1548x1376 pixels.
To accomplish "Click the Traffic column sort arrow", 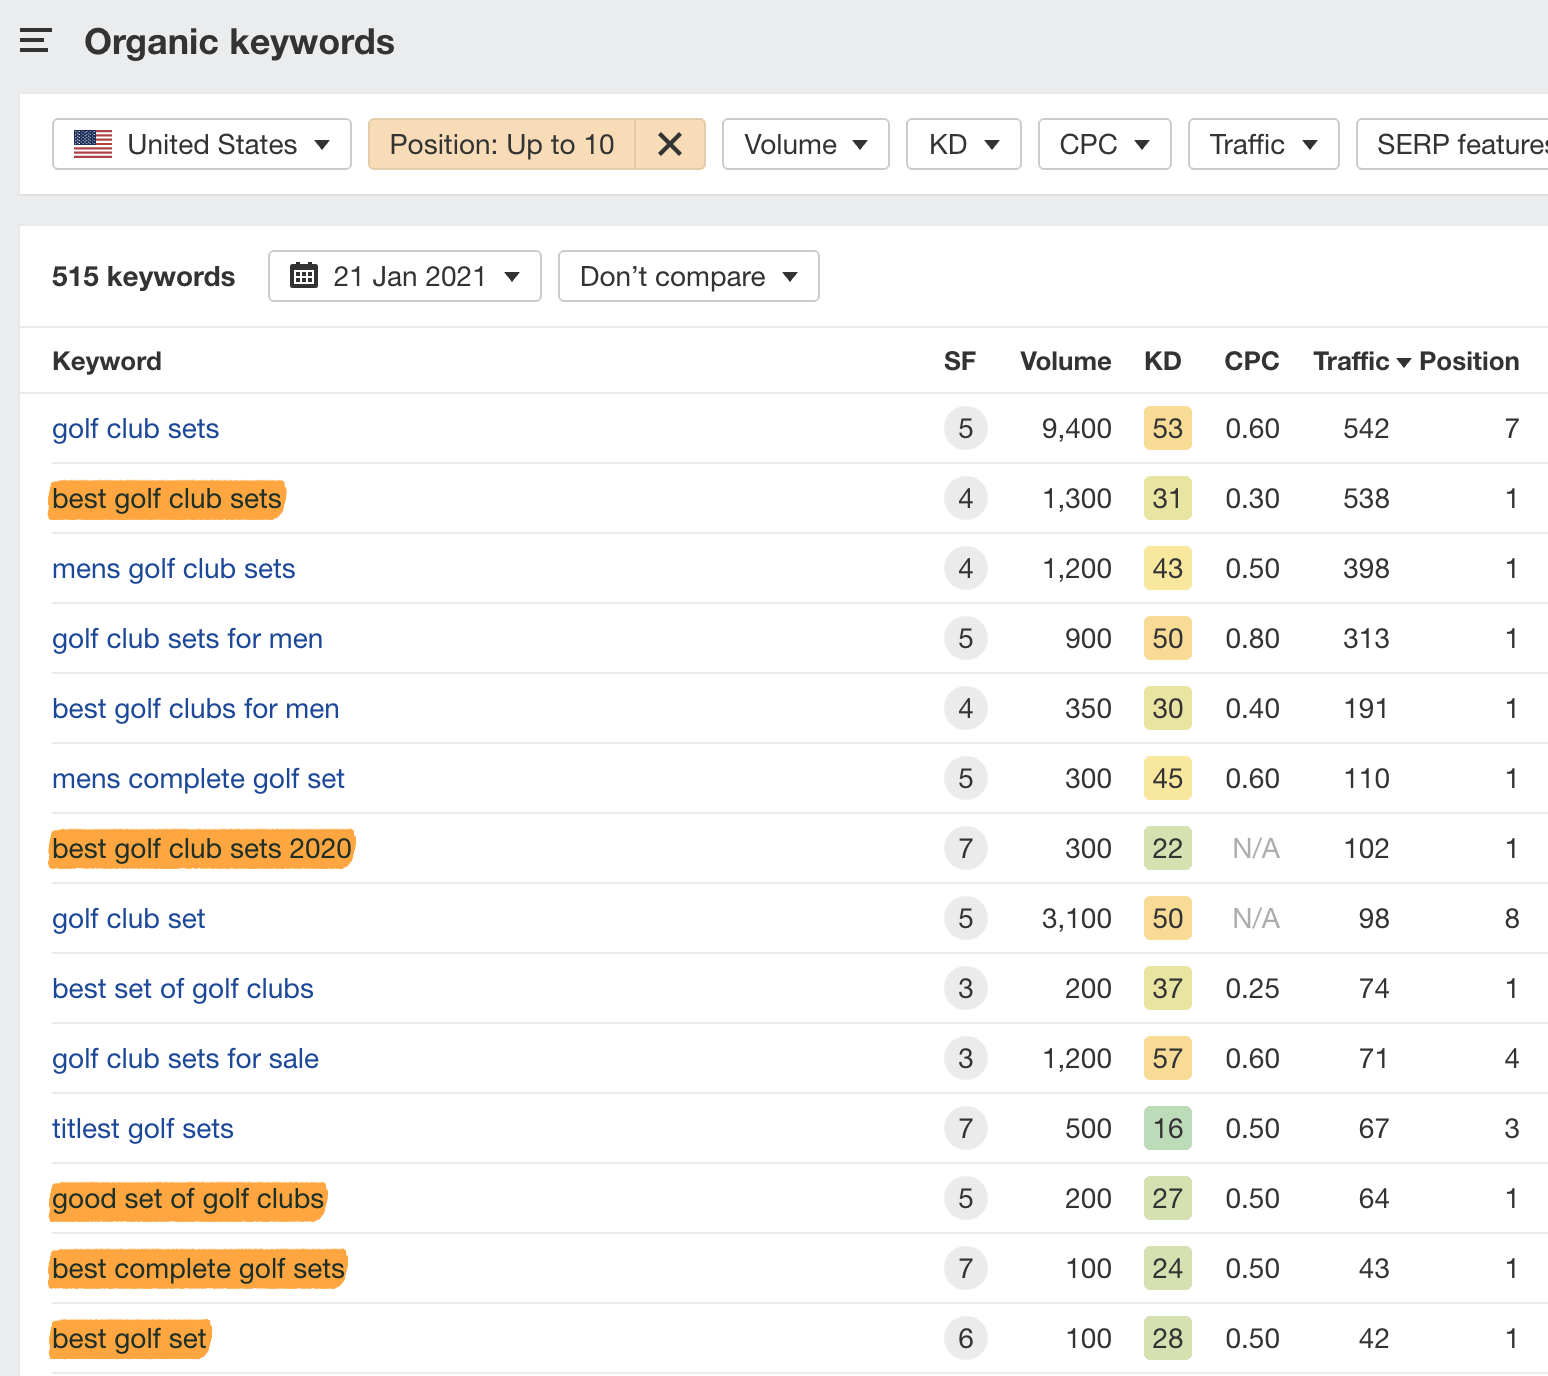I will [x=1404, y=362].
